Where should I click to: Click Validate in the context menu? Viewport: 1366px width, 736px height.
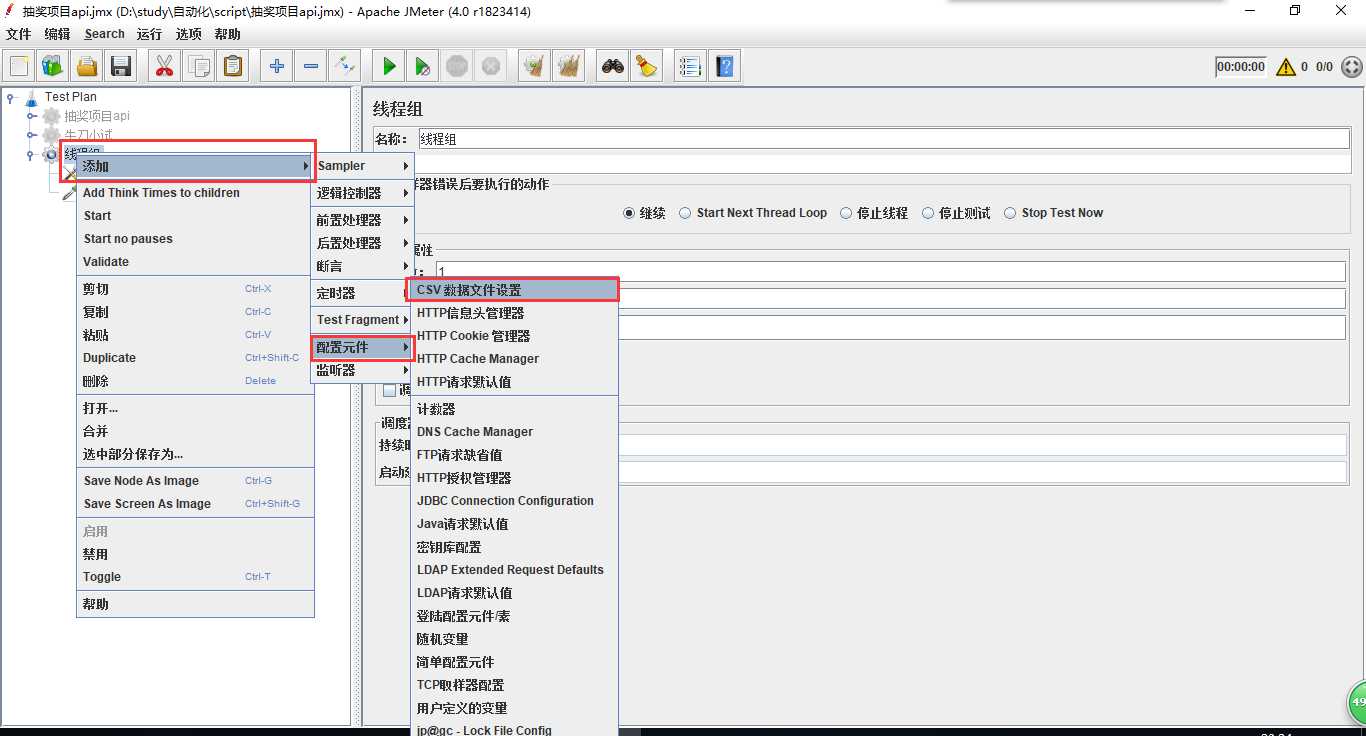(196, 262)
